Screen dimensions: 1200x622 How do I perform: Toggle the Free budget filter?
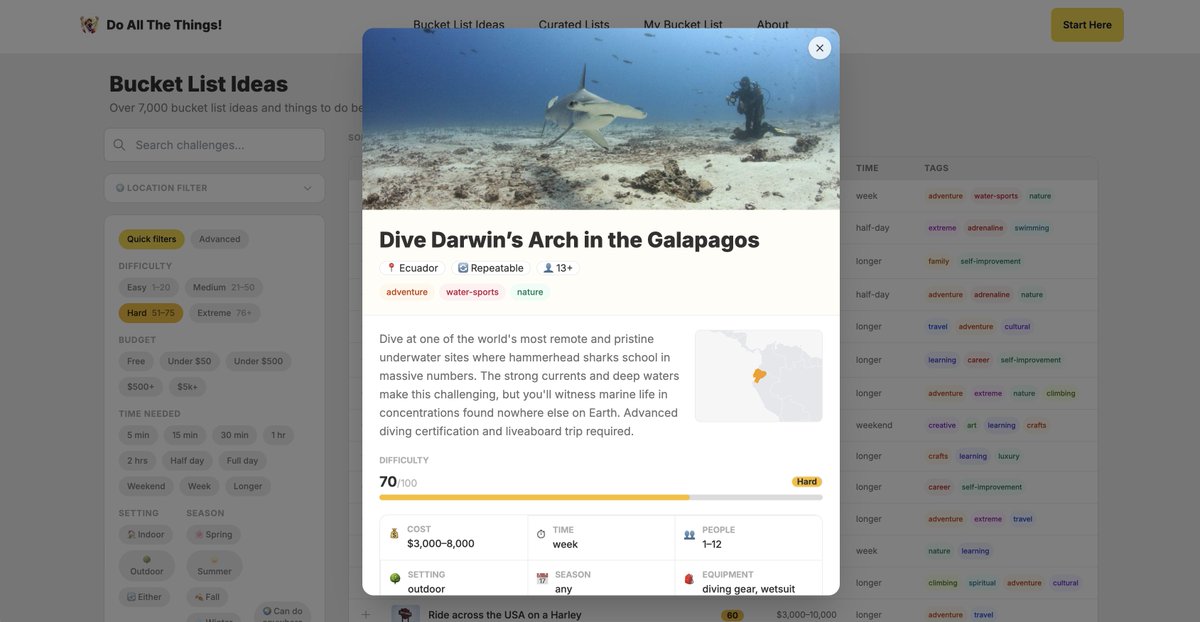click(x=136, y=361)
